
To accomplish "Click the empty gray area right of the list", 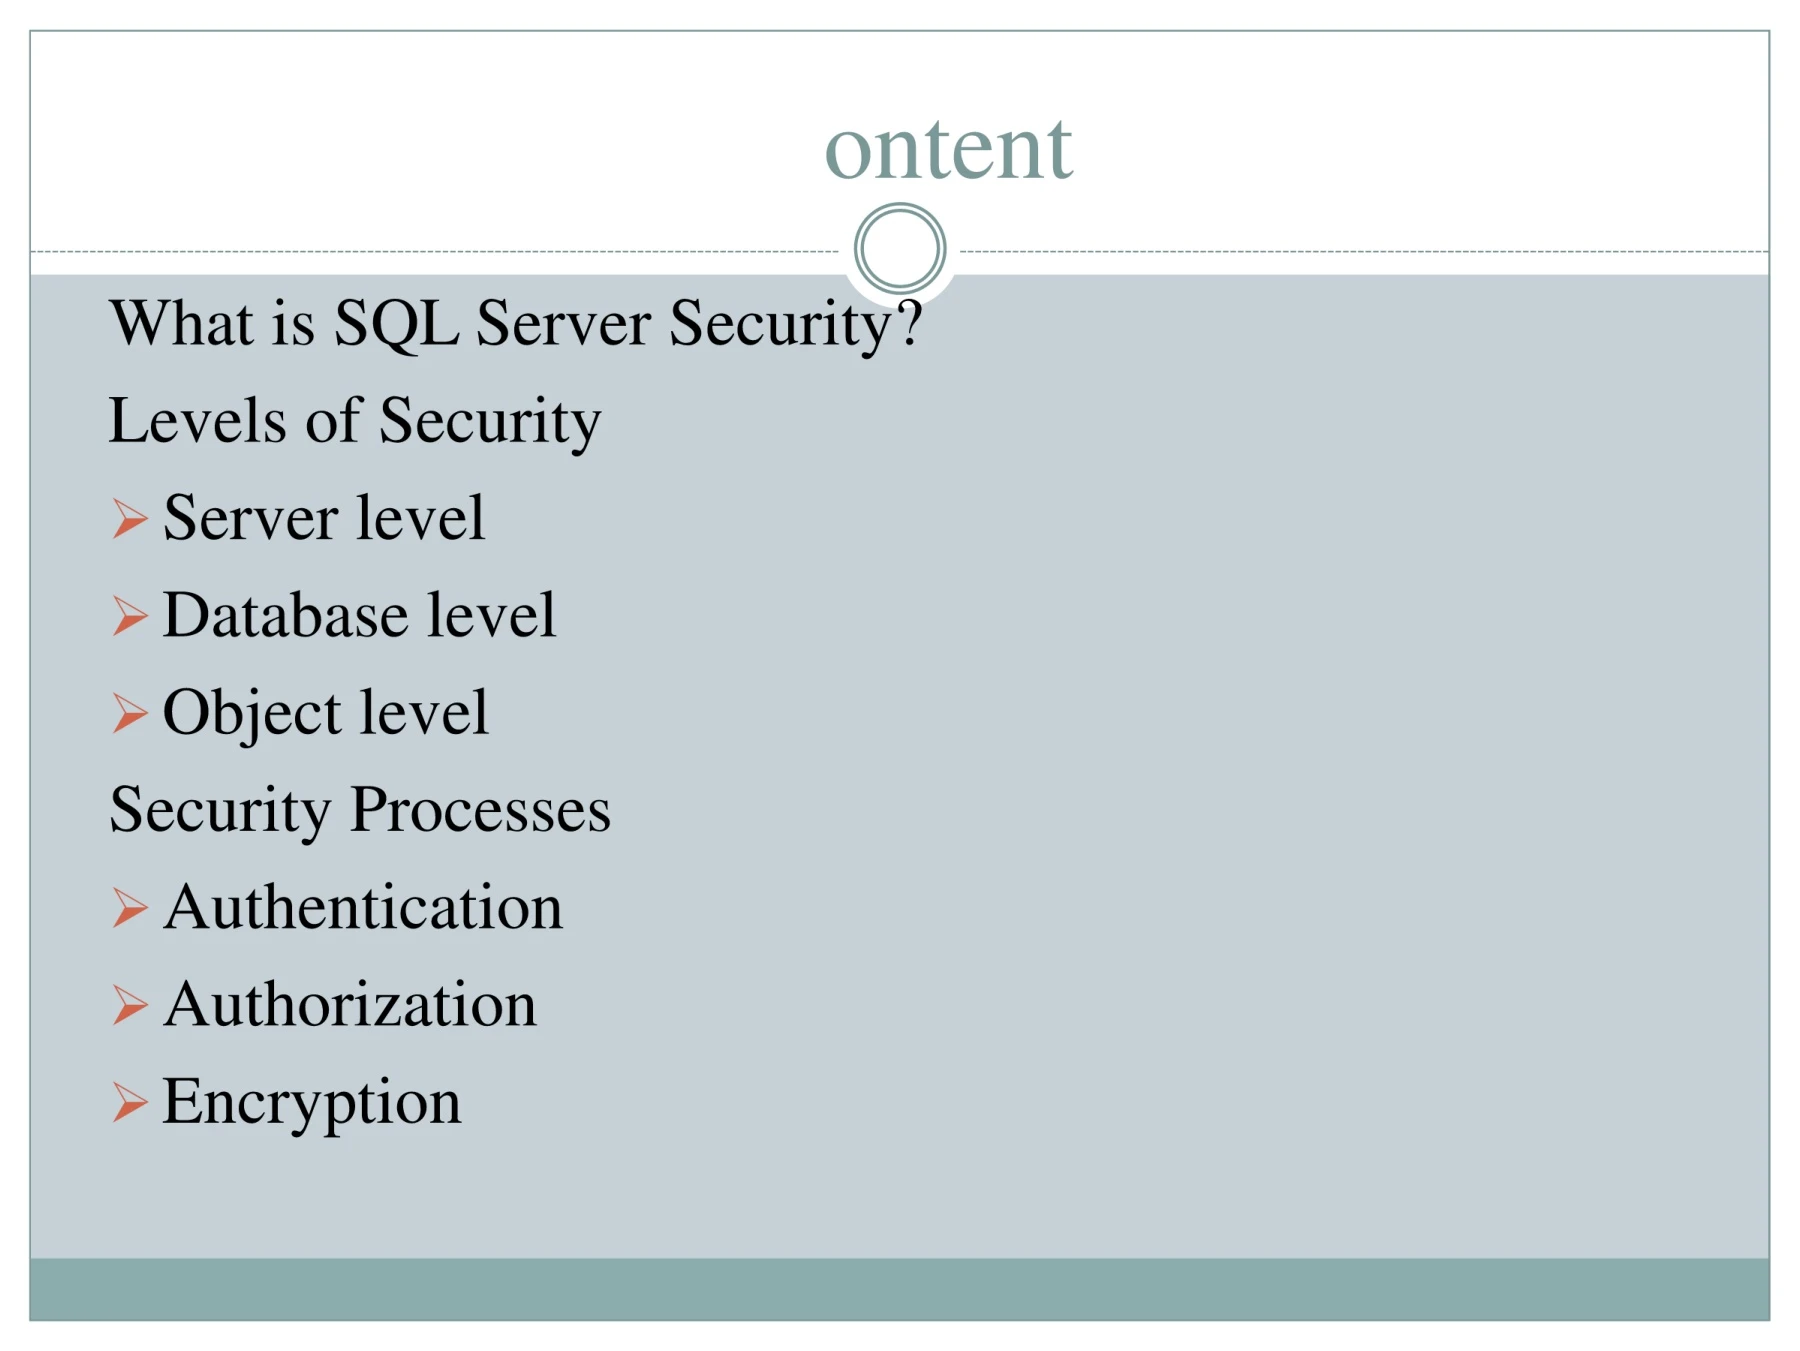I will coord(1250,750).
